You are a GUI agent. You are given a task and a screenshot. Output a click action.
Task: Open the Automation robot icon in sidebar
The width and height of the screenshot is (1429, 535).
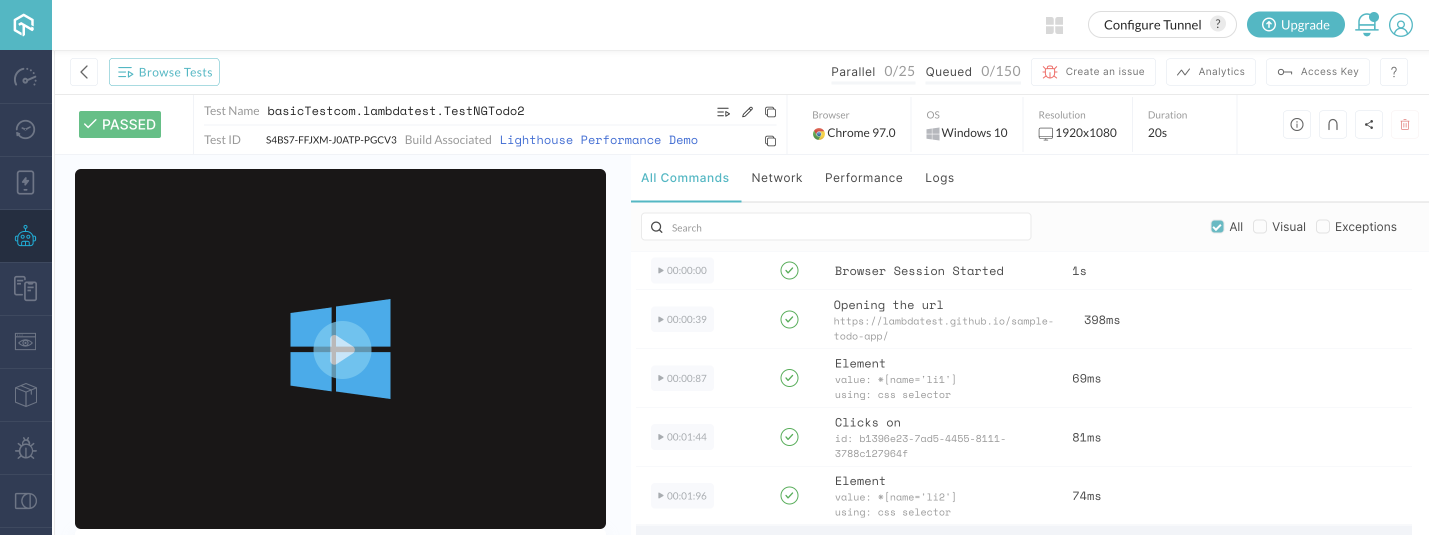click(x=26, y=237)
